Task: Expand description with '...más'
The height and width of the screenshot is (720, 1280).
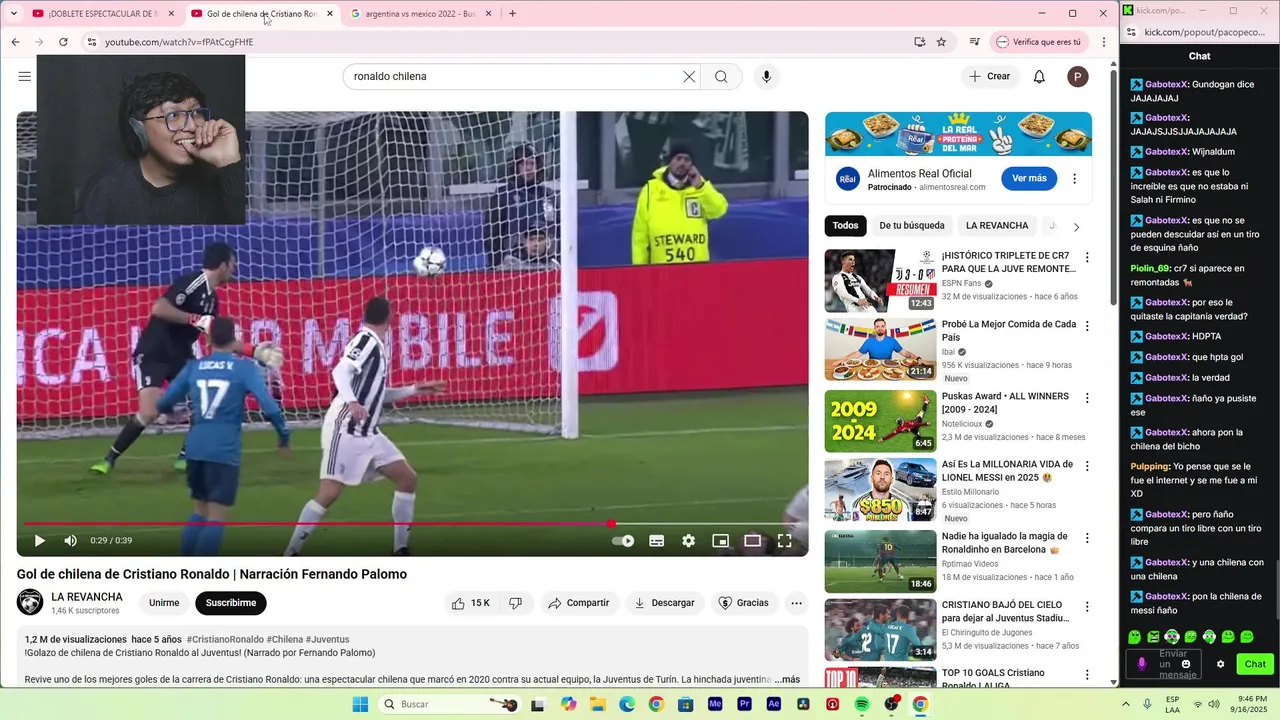Action: (x=787, y=680)
